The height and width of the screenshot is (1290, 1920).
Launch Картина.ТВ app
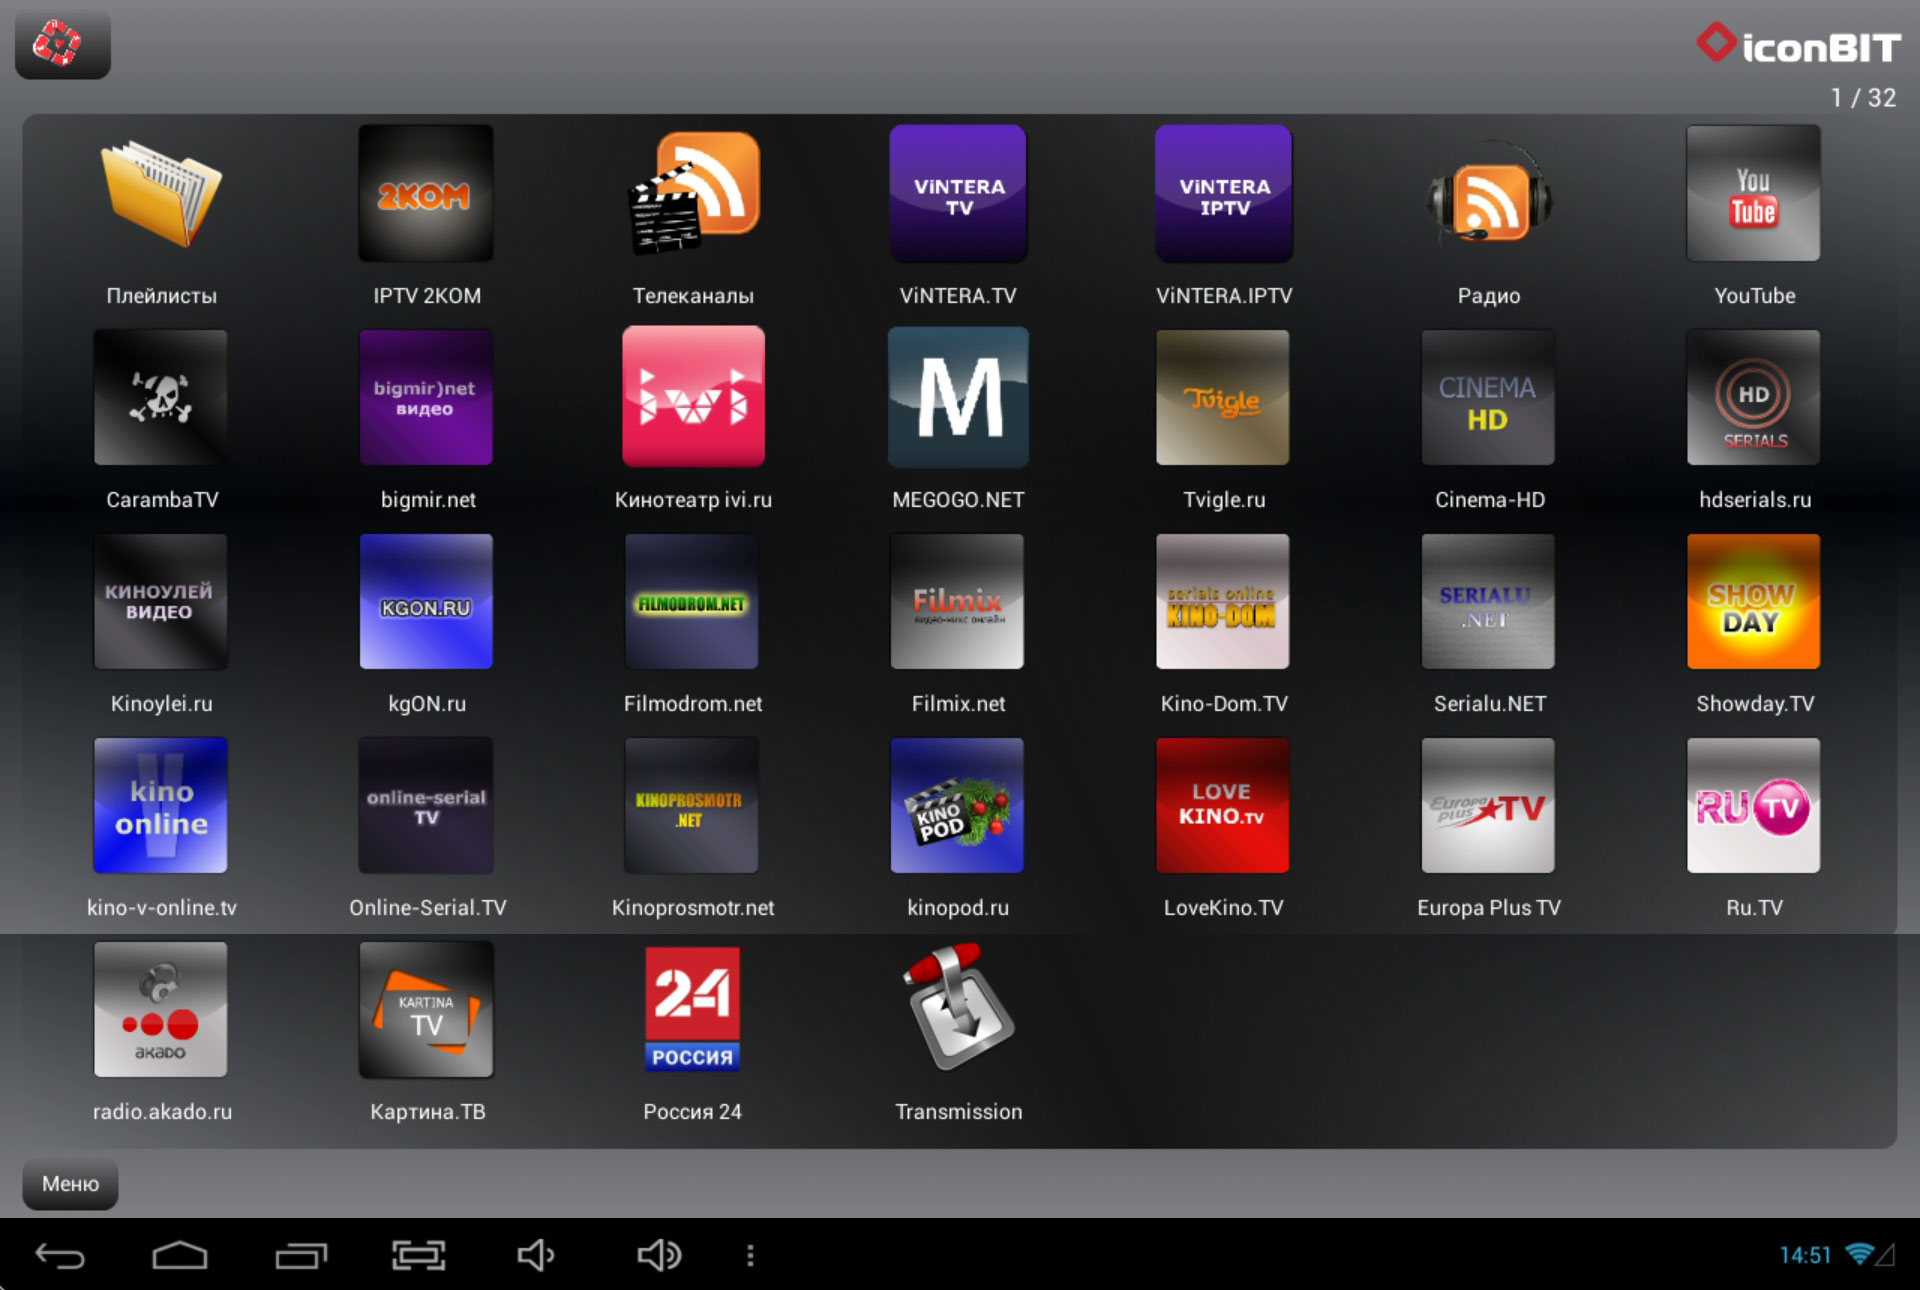pyautogui.click(x=427, y=1008)
